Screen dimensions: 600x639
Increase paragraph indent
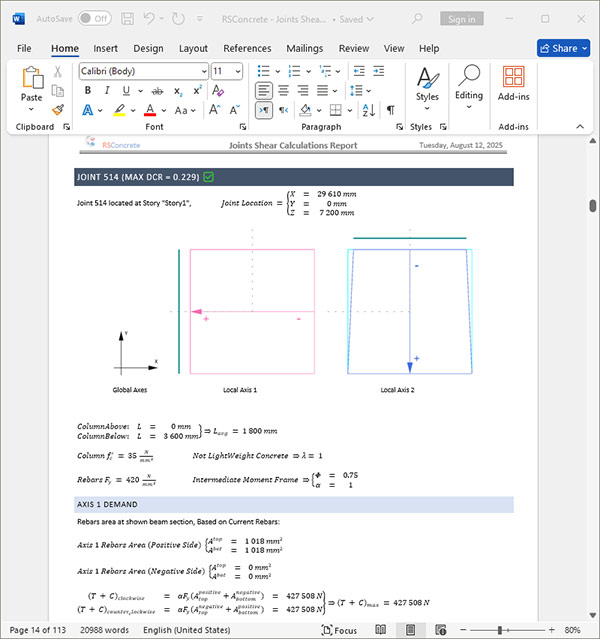coord(379,71)
